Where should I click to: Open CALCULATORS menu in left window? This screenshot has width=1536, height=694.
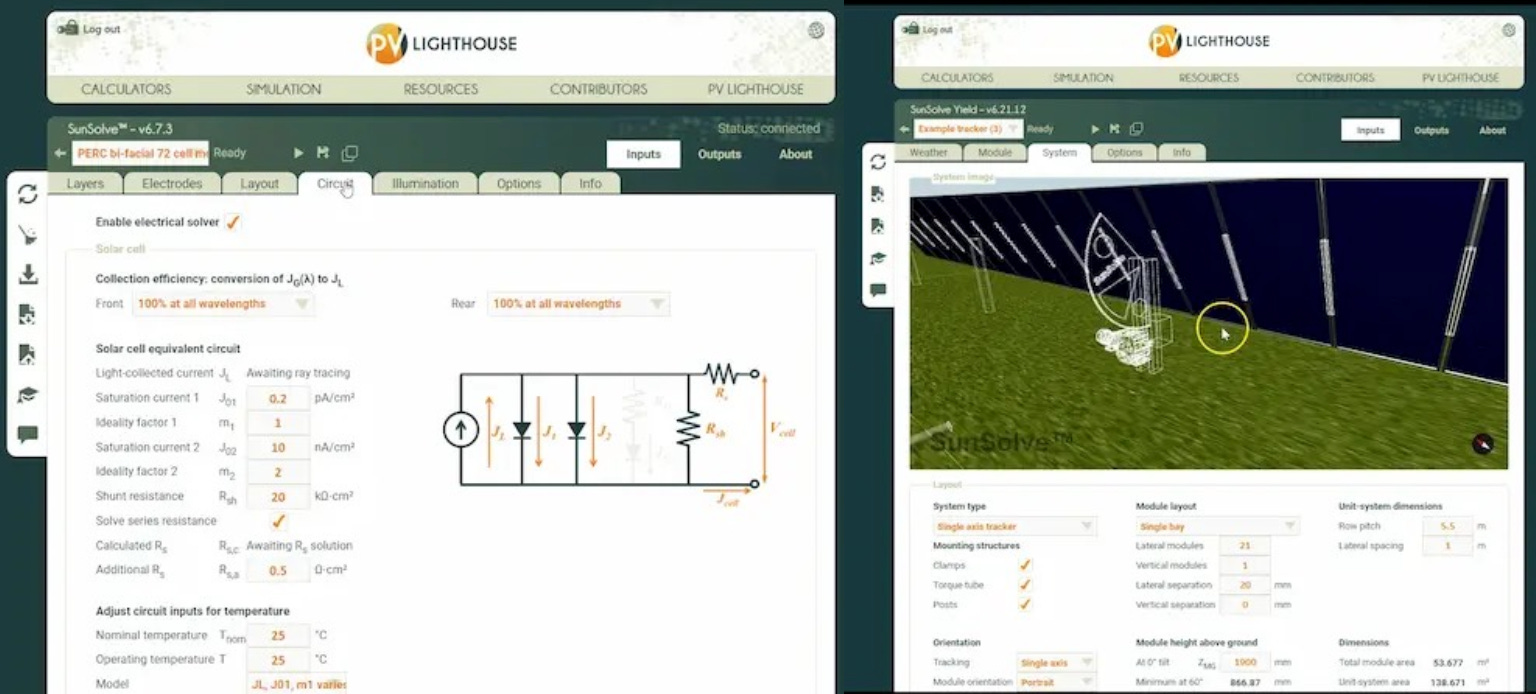point(126,89)
